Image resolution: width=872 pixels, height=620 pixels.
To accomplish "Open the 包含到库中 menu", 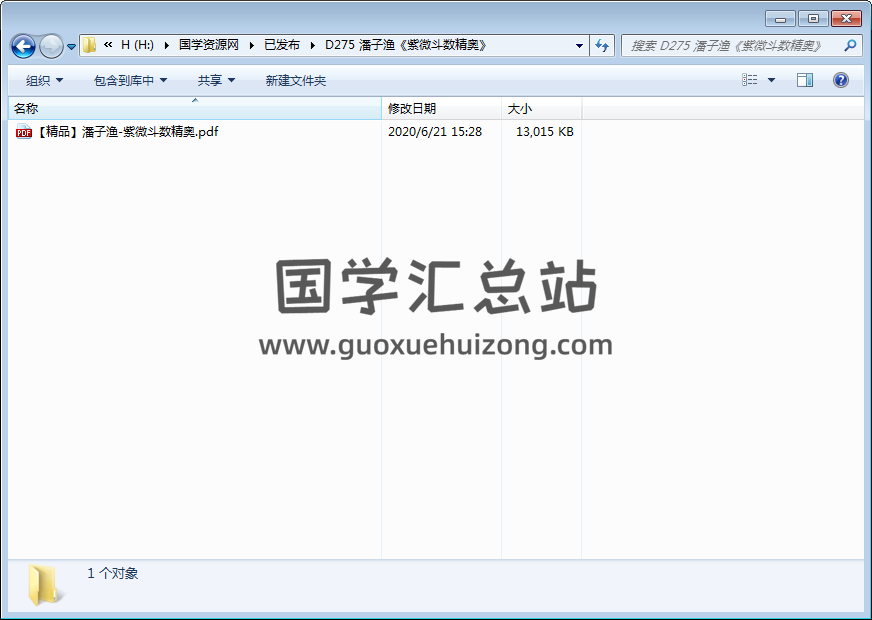I will pyautogui.click(x=130, y=81).
